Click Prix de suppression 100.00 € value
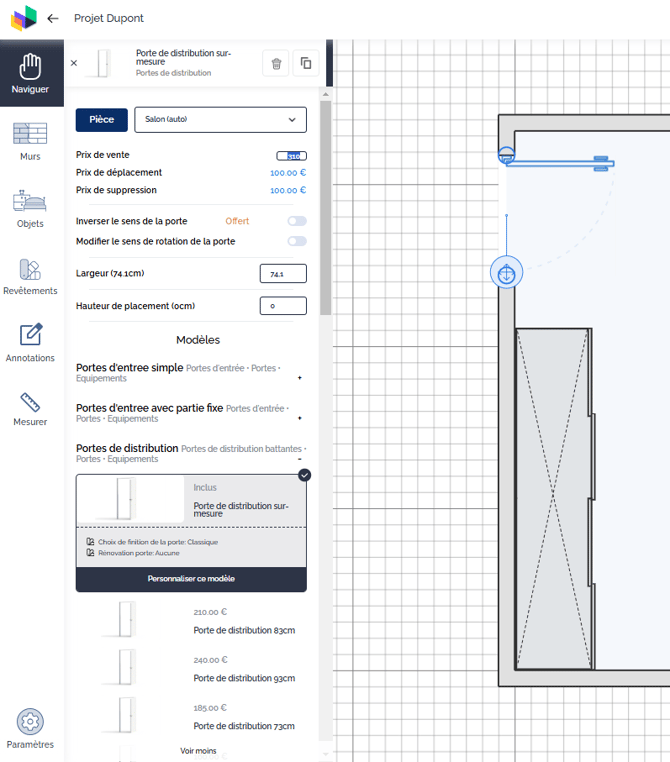Image resolution: width=670 pixels, height=762 pixels. click(x=288, y=190)
